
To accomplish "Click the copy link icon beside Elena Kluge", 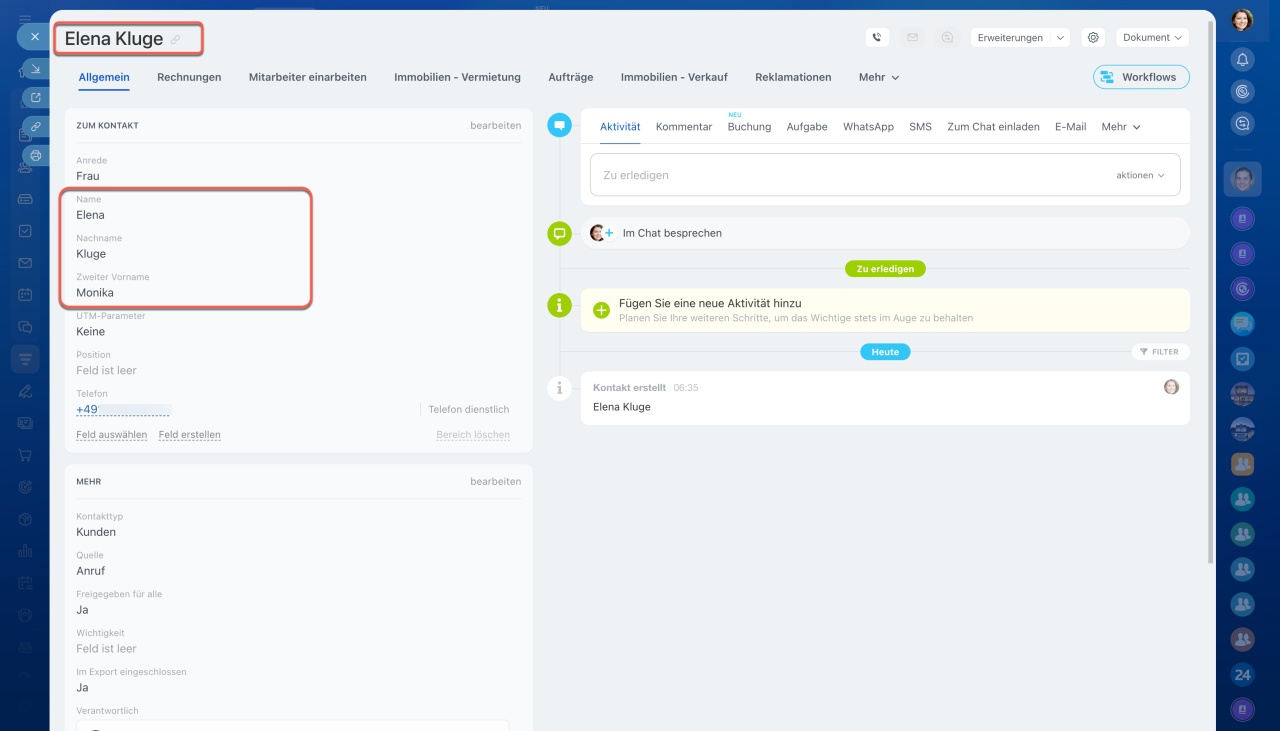I will coord(176,40).
